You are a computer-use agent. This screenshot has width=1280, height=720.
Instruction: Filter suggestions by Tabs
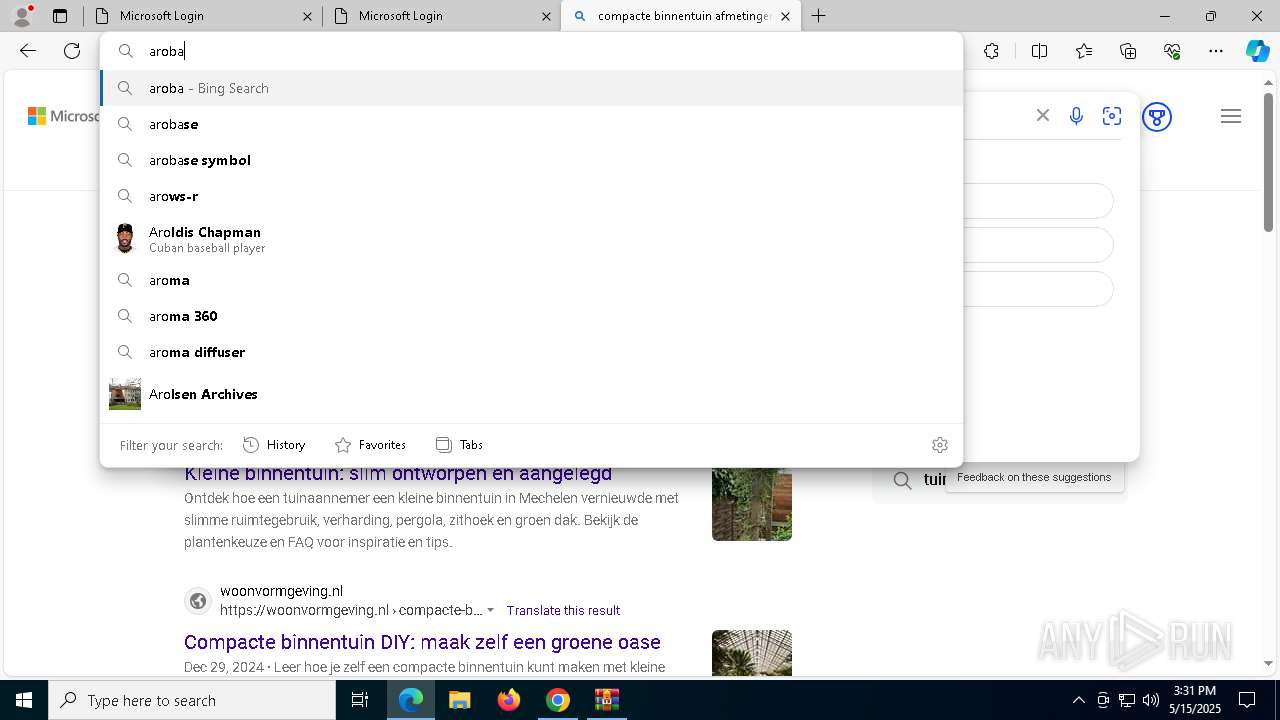[459, 445]
